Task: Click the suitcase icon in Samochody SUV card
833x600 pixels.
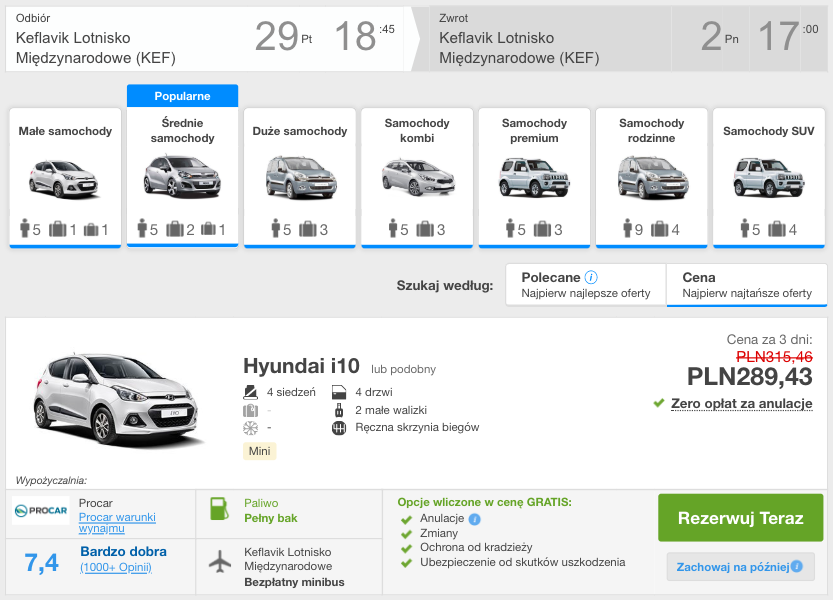Action: [777, 229]
